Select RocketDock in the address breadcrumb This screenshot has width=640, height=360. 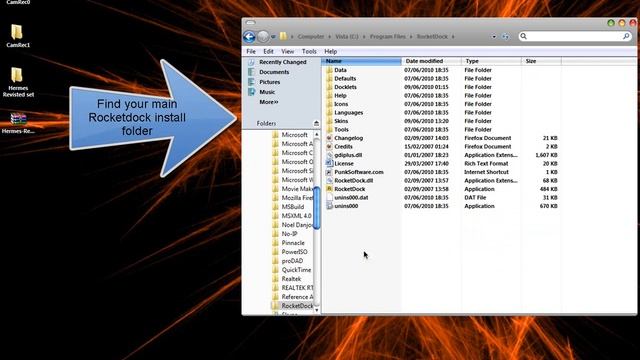[432, 37]
